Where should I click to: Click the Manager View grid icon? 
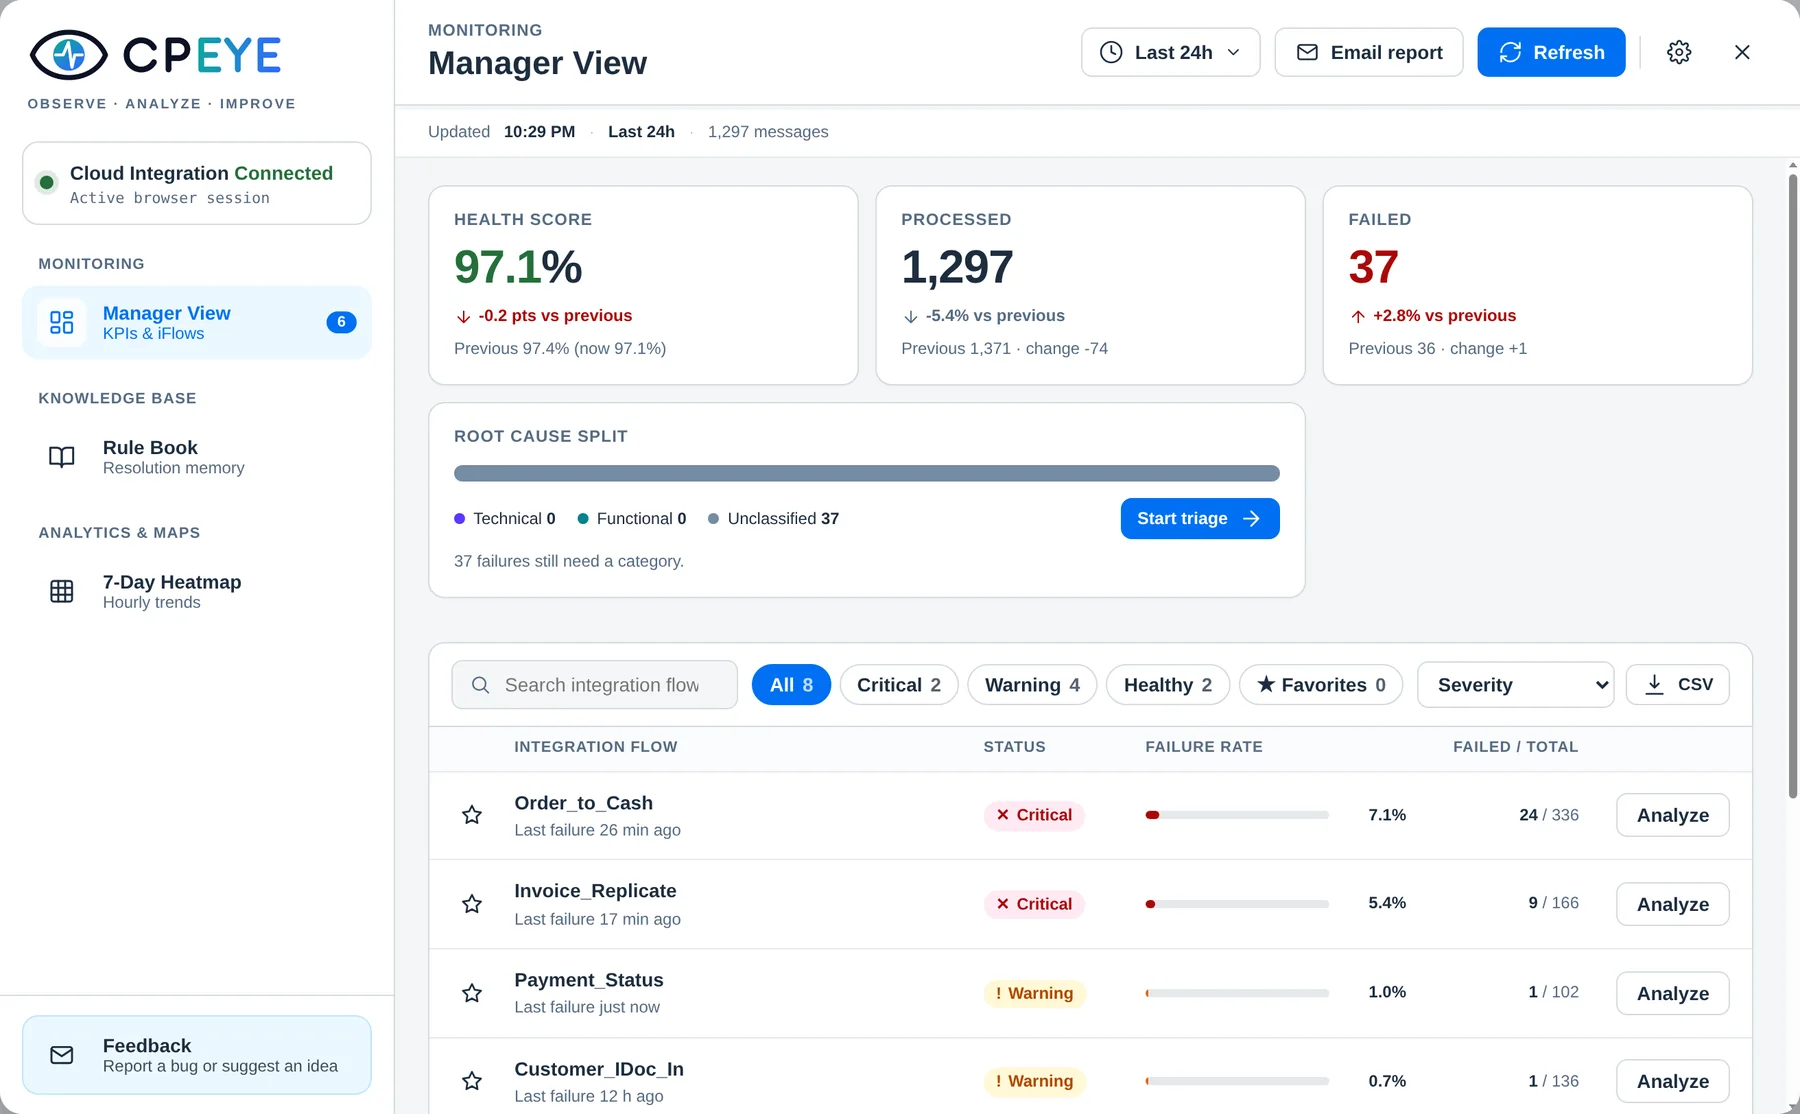click(62, 322)
